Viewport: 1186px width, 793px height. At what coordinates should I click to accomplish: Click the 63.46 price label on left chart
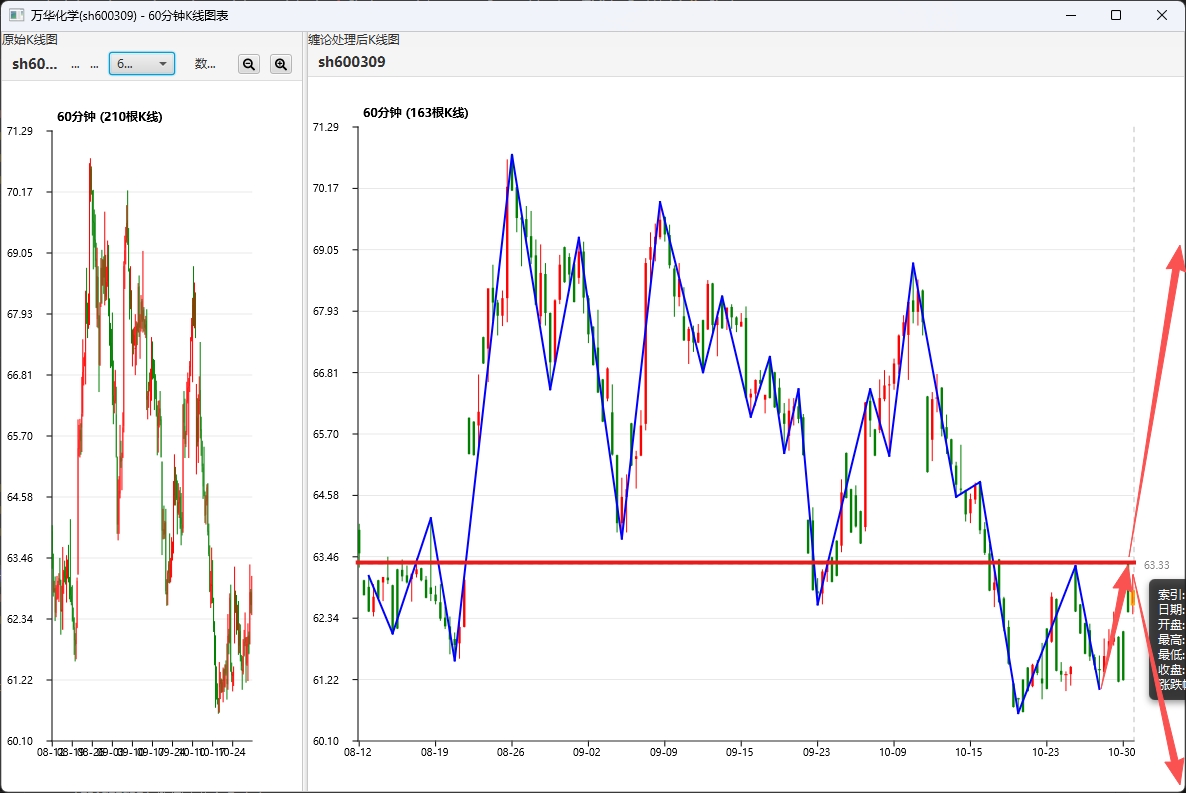click(x=20, y=558)
